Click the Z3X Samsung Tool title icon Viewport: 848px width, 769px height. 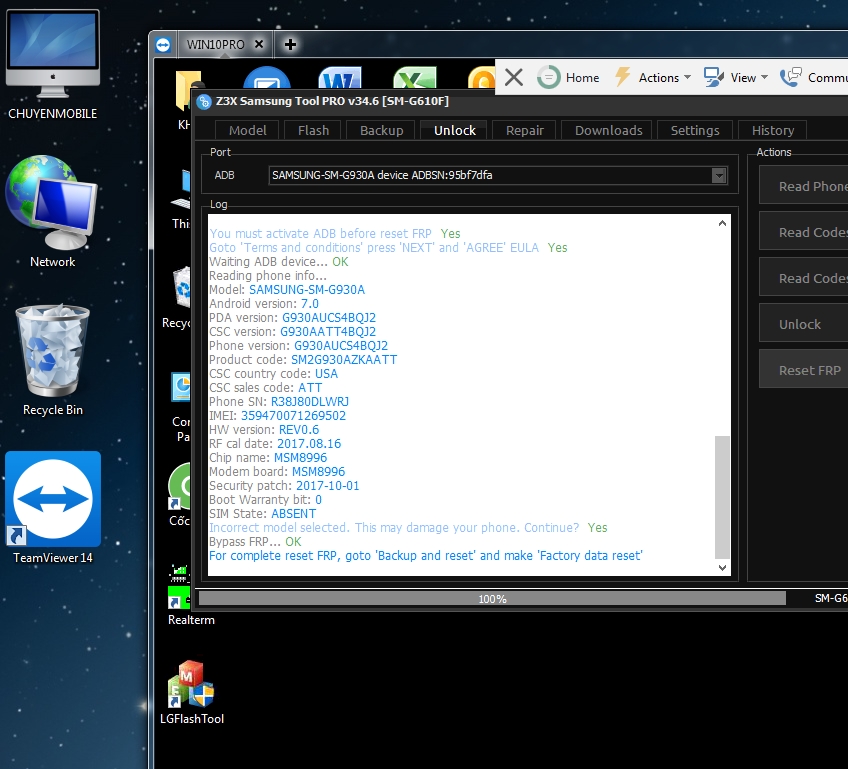204,102
